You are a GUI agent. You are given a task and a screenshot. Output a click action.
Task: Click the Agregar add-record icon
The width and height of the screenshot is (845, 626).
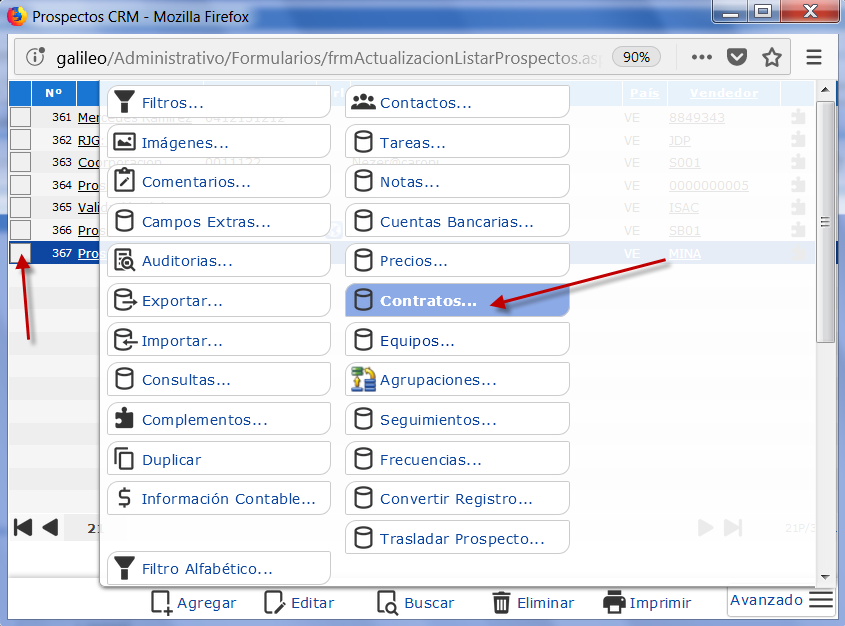tap(162, 603)
